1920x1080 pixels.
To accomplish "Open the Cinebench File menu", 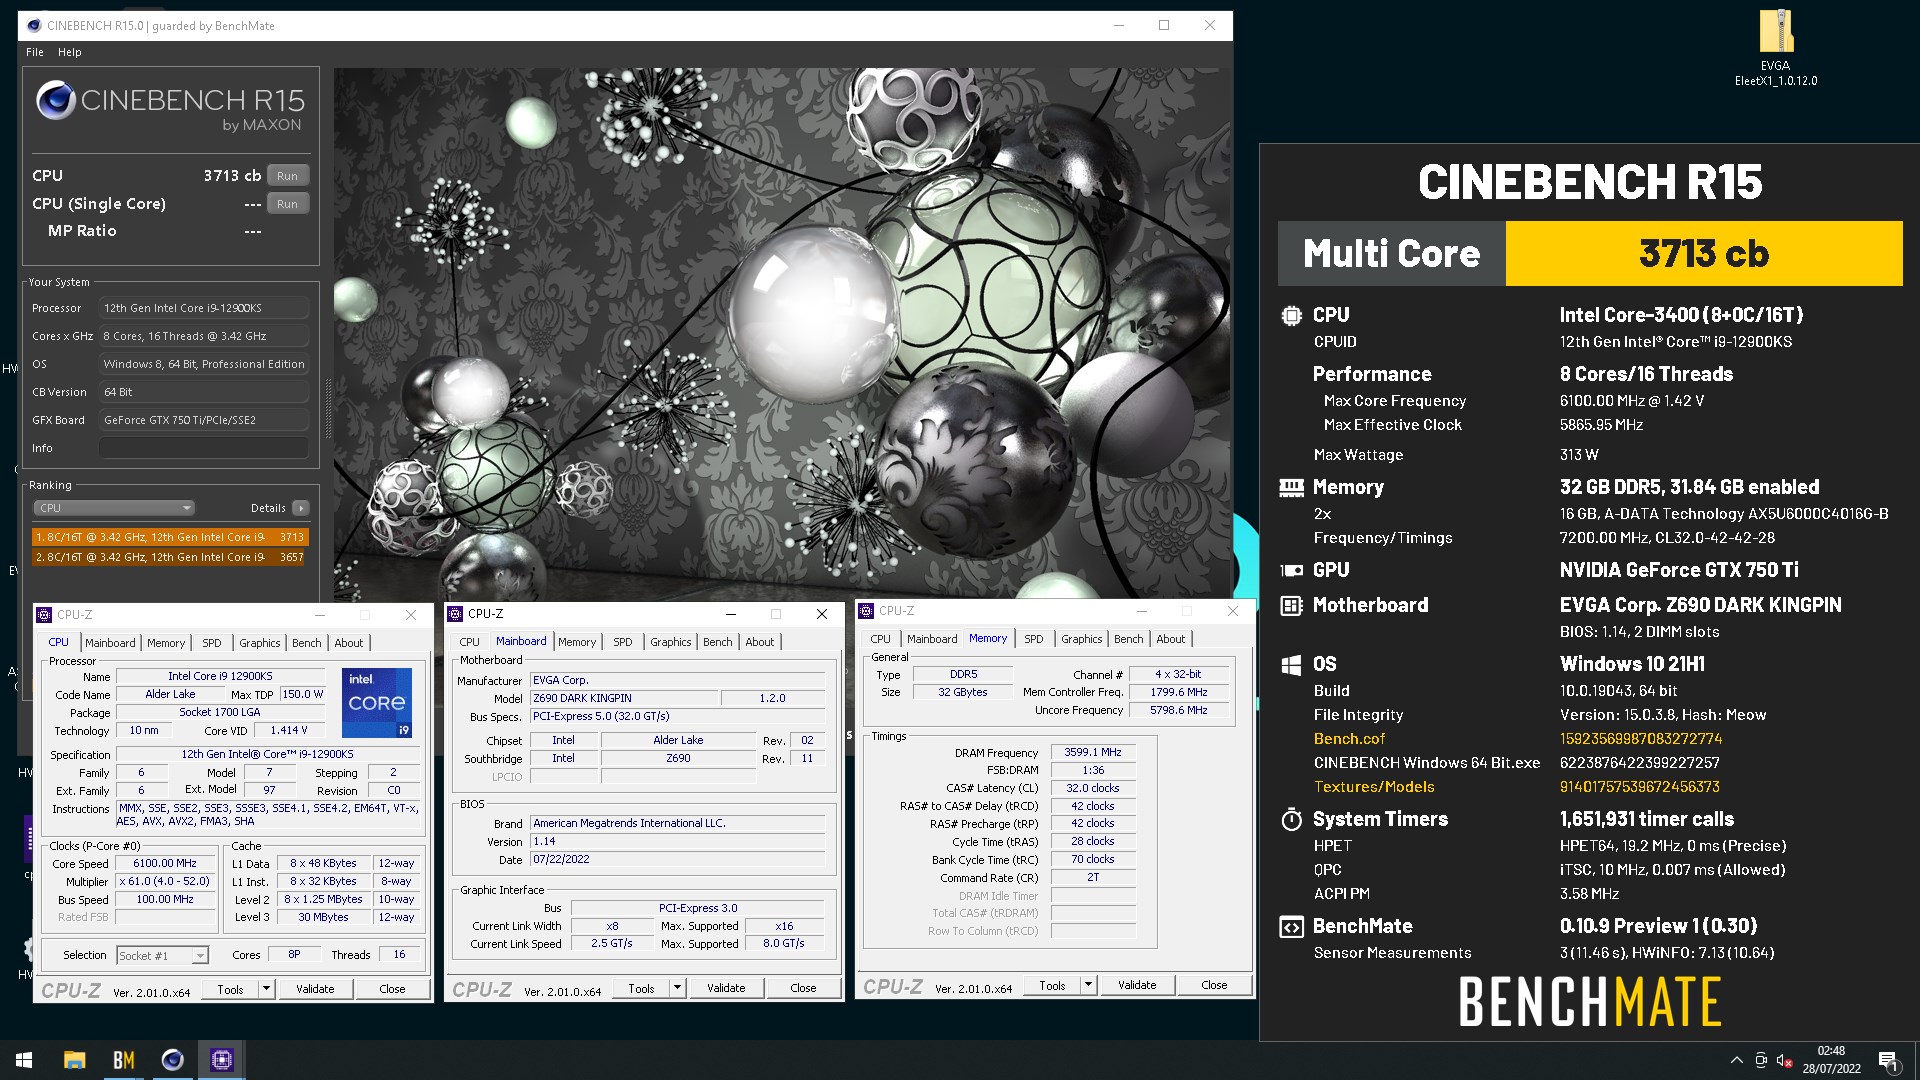I will [x=35, y=52].
